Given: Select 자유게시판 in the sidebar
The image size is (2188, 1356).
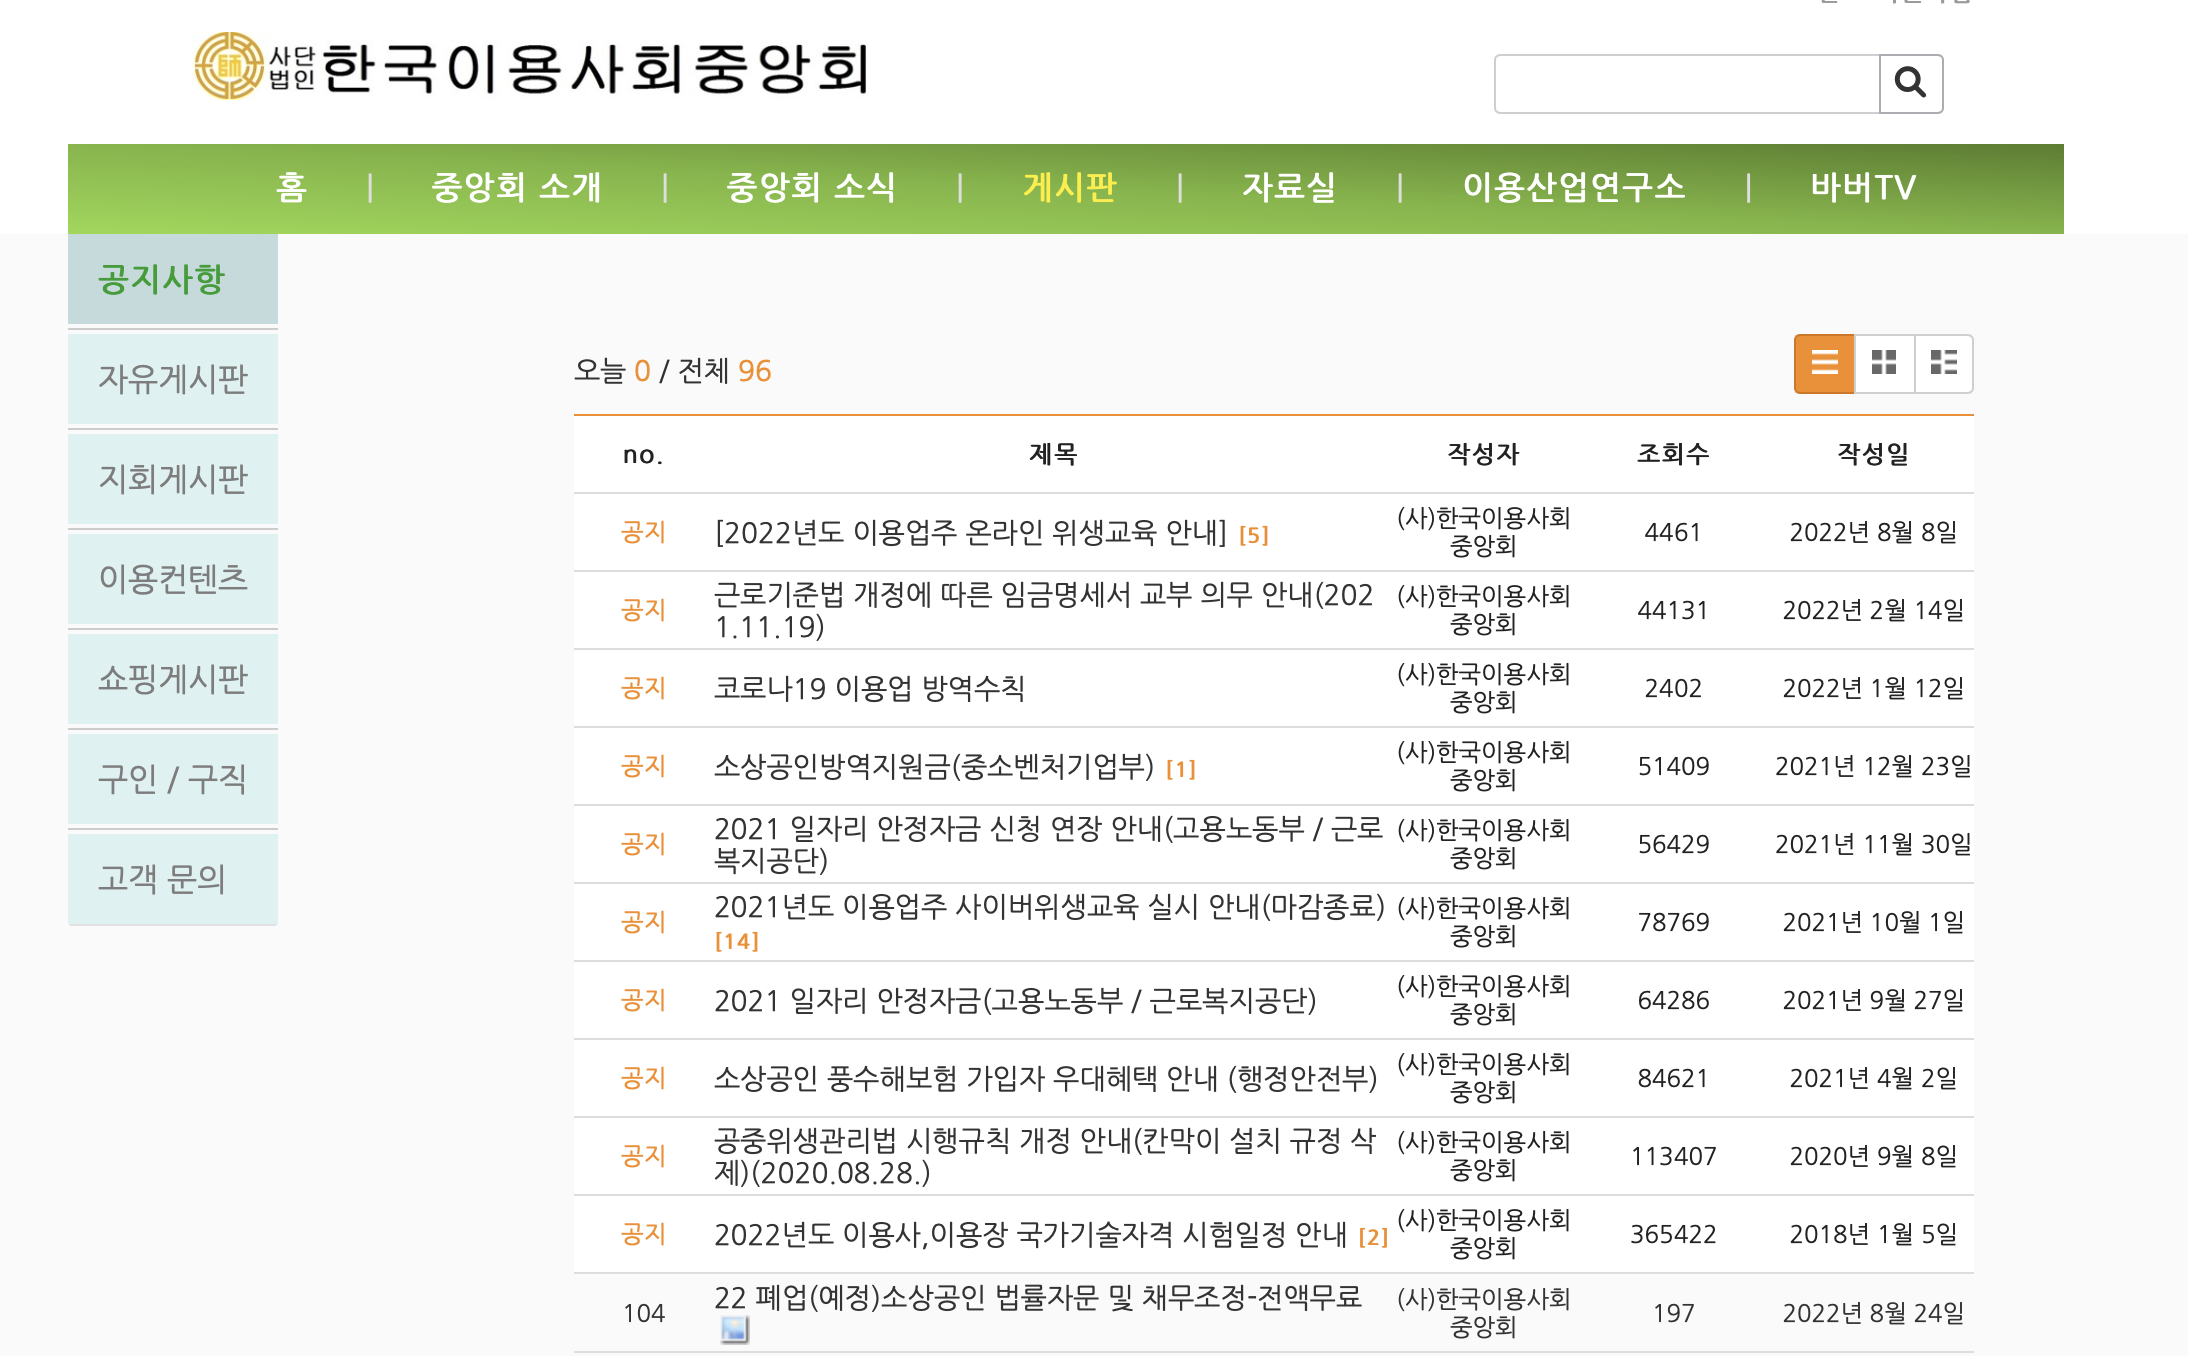Looking at the screenshot, I should pyautogui.click(x=172, y=379).
